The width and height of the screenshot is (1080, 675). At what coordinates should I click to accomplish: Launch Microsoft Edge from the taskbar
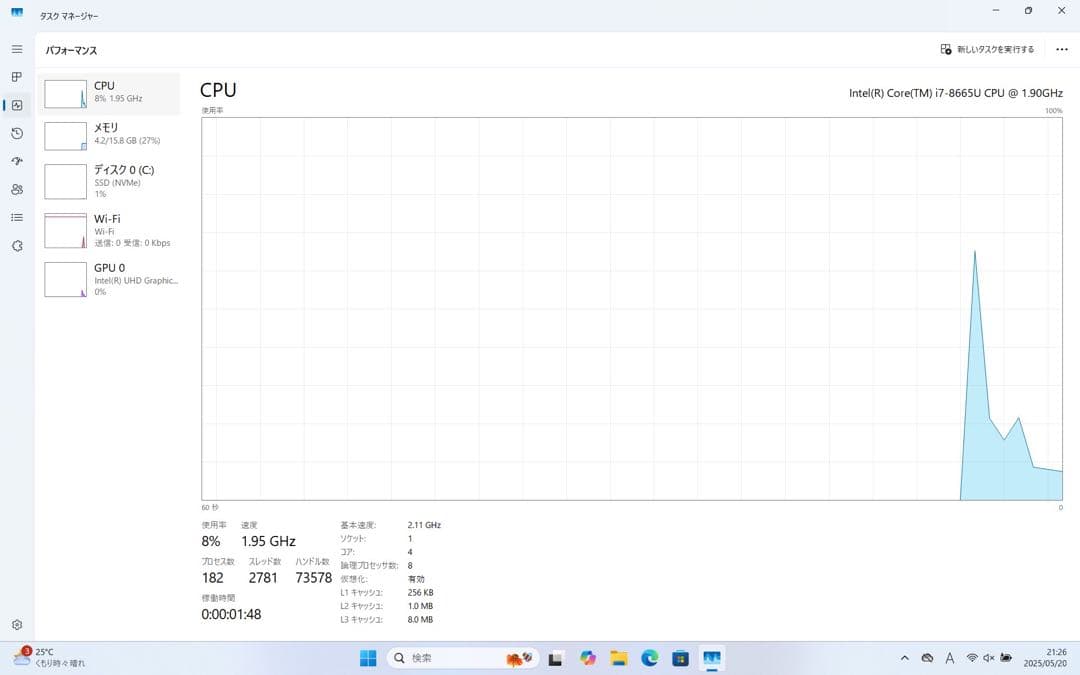(x=649, y=658)
